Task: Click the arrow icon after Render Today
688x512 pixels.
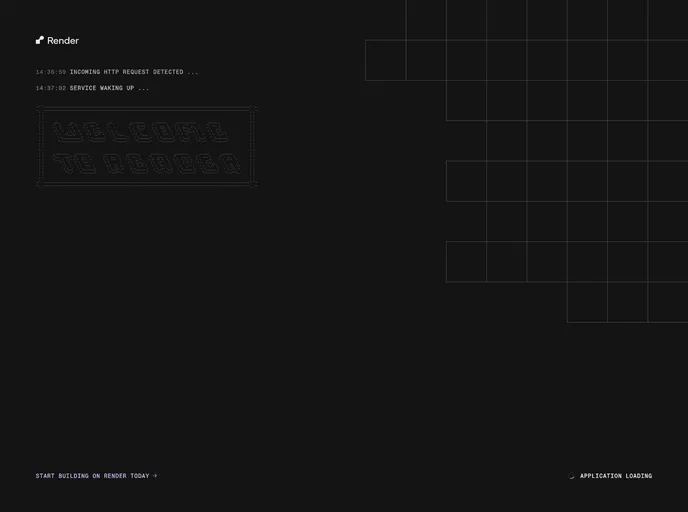Action: pos(155,476)
